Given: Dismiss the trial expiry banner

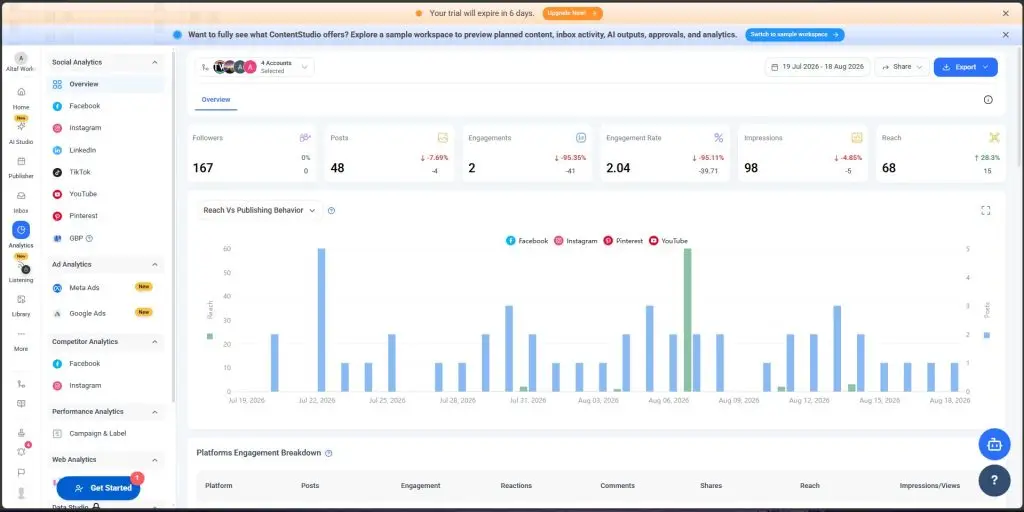Looking at the screenshot, I should (1006, 13).
